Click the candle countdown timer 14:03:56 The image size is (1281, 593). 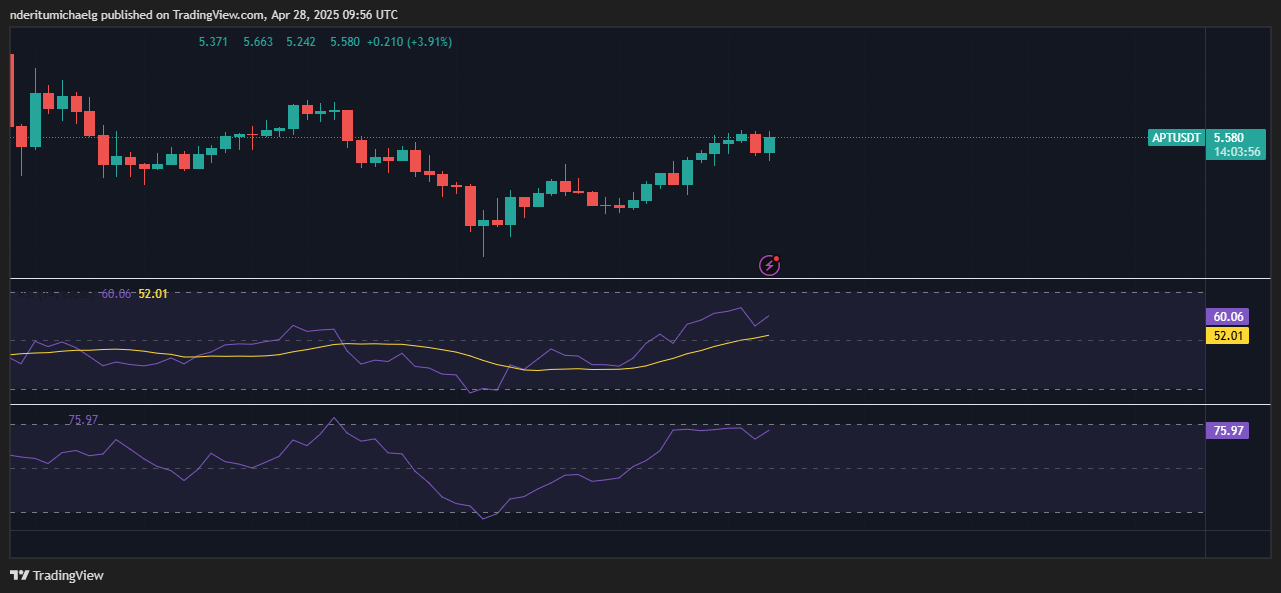[x=1237, y=152]
